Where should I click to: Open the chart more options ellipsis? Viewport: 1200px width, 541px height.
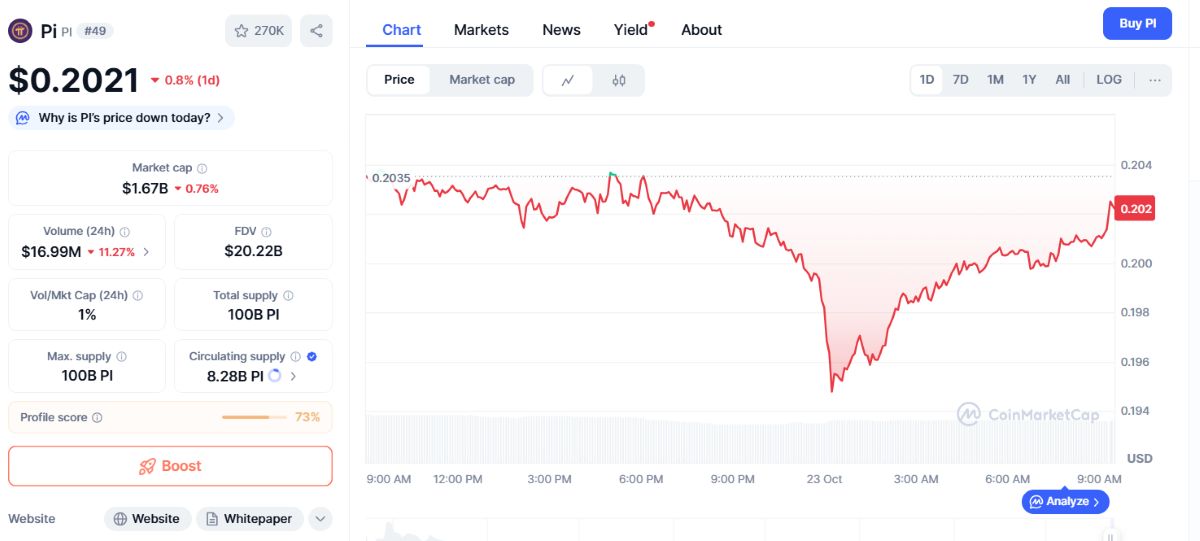pos(1155,80)
